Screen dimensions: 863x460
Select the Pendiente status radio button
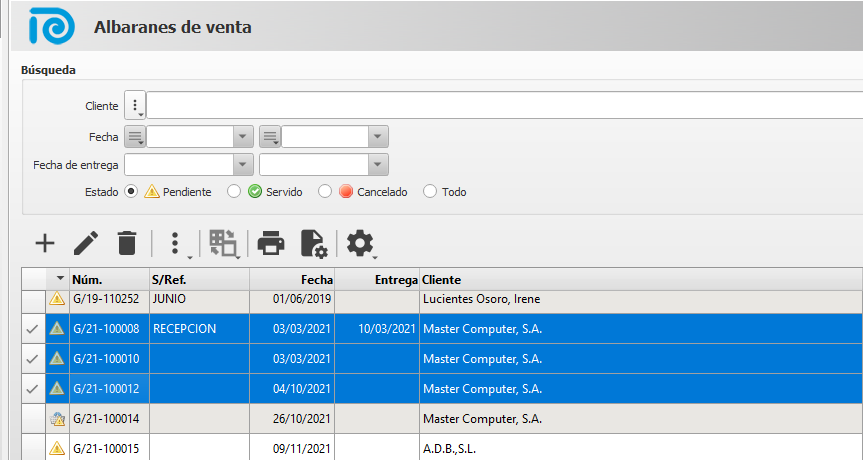131,192
